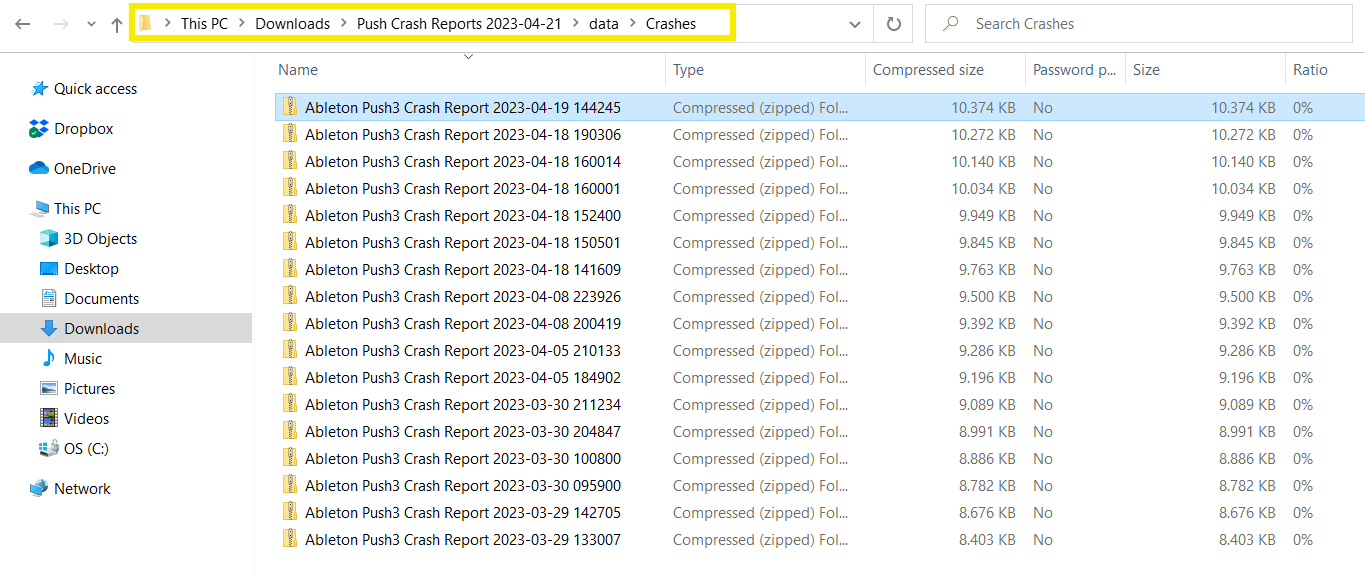Open Dropbox in the navigation pane
Screen dimensions: 1365x573
[84, 129]
